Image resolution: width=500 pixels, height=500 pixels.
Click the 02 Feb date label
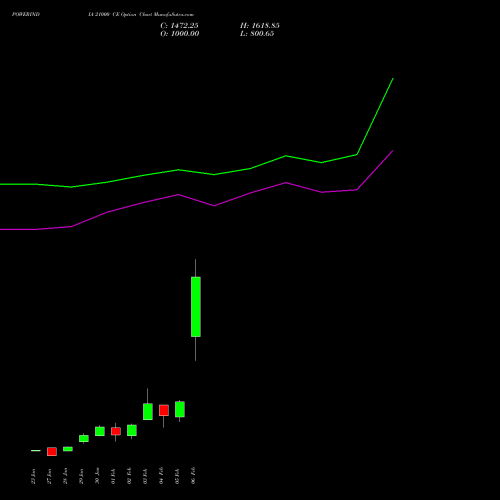point(129,476)
